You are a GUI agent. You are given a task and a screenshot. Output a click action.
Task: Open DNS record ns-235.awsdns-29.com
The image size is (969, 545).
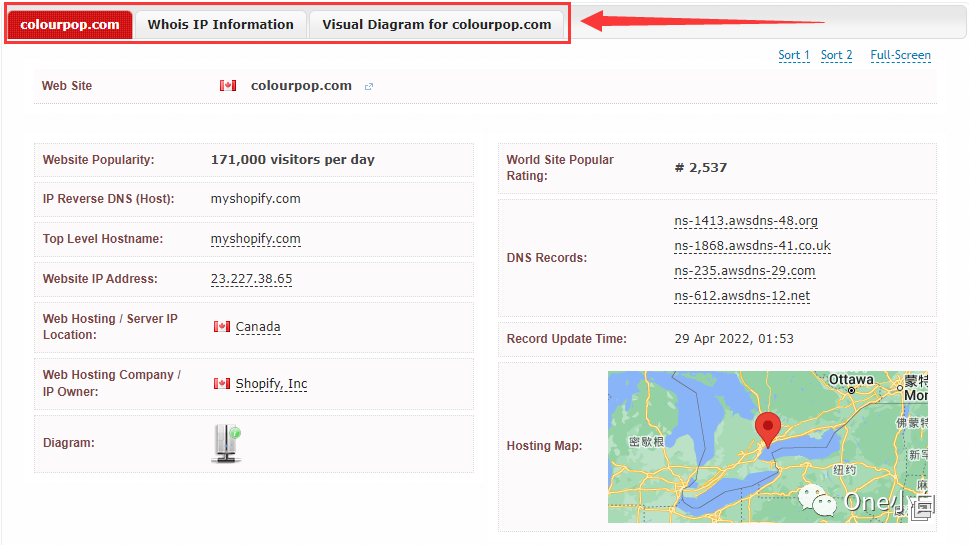[745, 271]
